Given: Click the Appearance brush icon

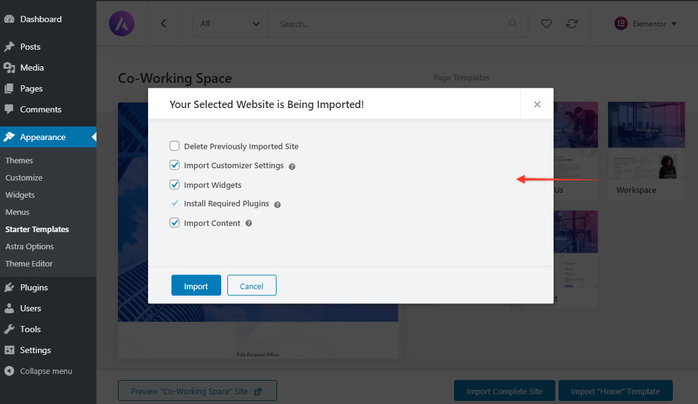Looking at the screenshot, I should pyautogui.click(x=9, y=137).
